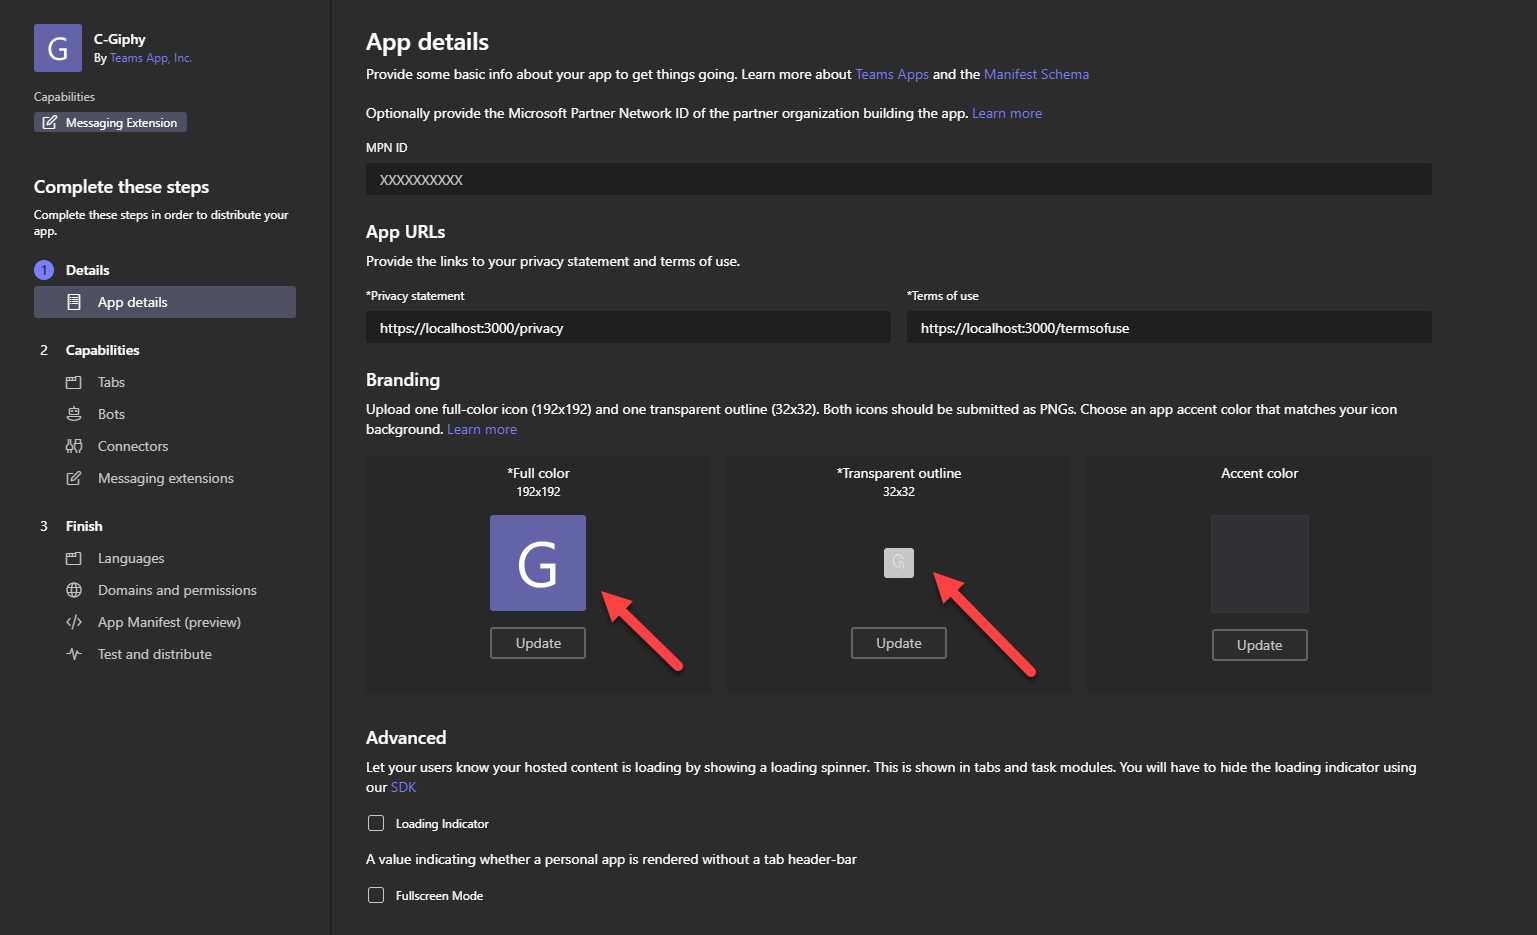
Task: Click the C-Giphy app name text
Action: pyautogui.click(x=120, y=39)
